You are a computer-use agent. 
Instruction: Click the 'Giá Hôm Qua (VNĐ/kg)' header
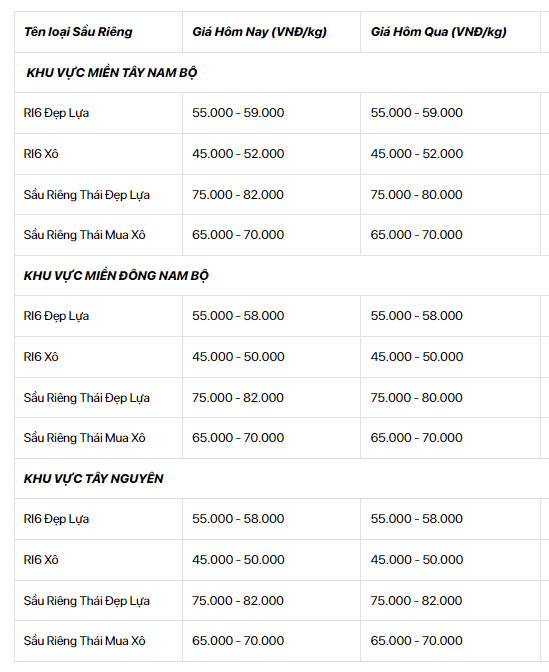tap(438, 32)
